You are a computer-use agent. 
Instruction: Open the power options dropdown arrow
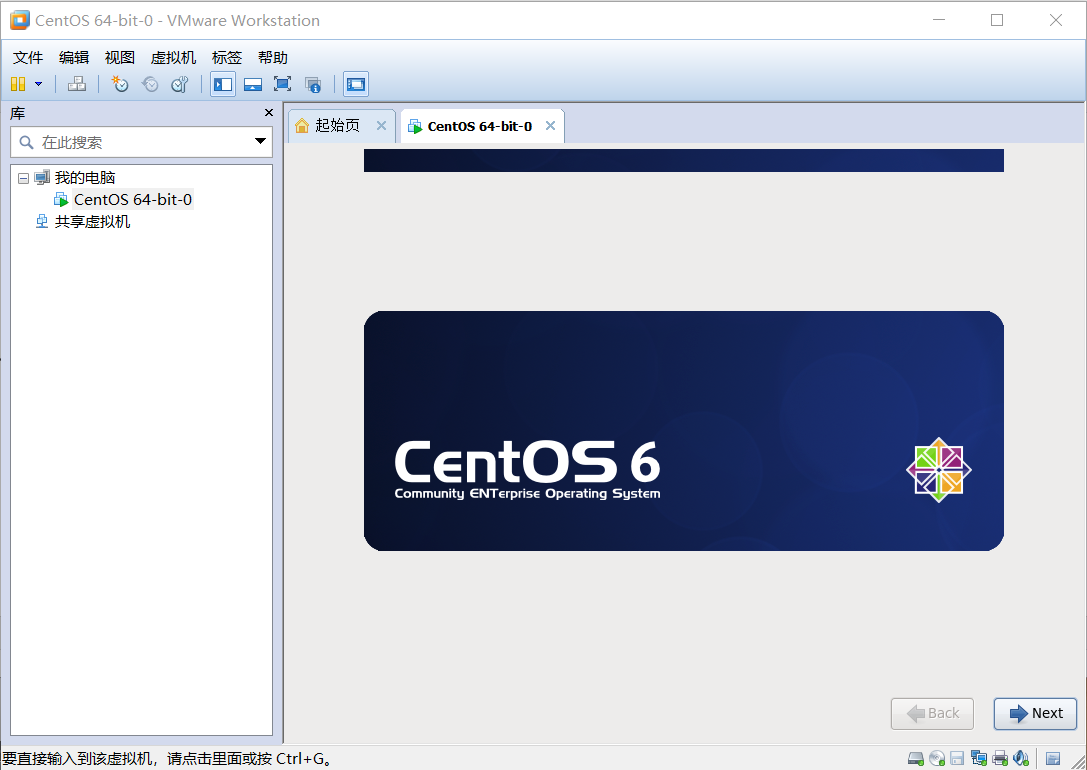coord(38,84)
